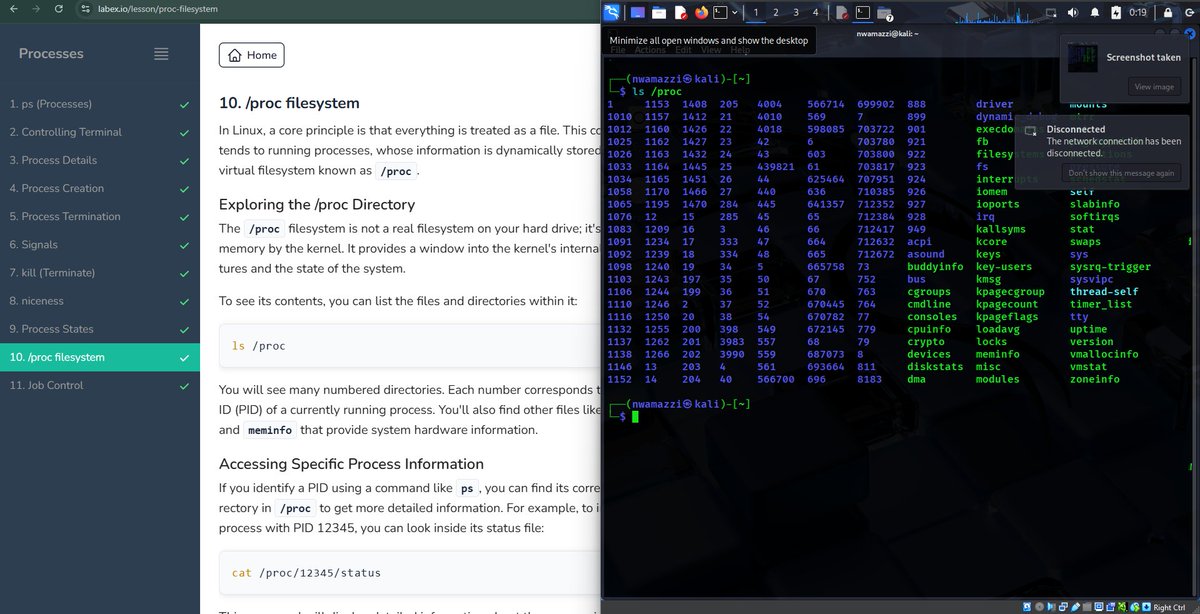Image resolution: width=1200 pixels, height=614 pixels.
Task: Open lesson 6. Signals
Action: pos(100,244)
